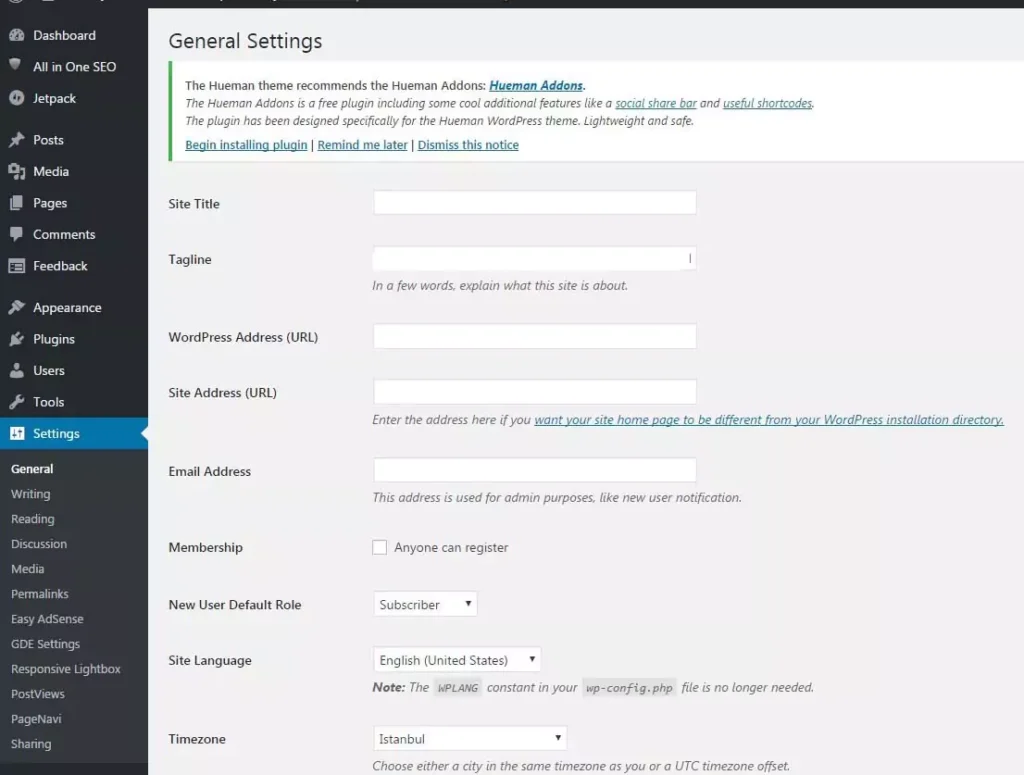Image resolution: width=1024 pixels, height=775 pixels.
Task: Click the Feedback form icon
Action: click(16, 266)
